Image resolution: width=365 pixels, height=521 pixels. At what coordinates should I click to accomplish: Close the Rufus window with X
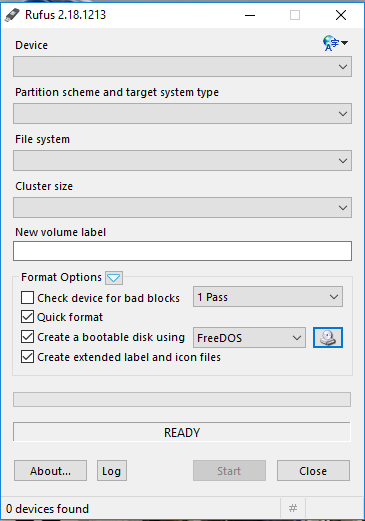click(341, 15)
